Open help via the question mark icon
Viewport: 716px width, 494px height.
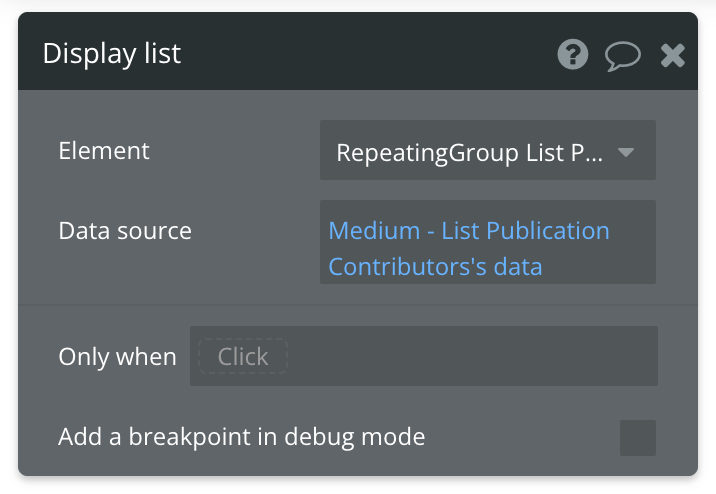[573, 54]
